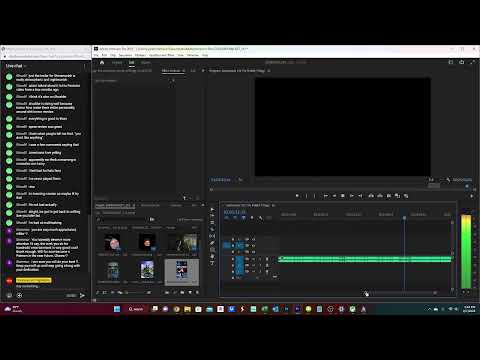Select the Razor tool in the tools panel
480x360 pixels.
pyautogui.click(x=212, y=229)
